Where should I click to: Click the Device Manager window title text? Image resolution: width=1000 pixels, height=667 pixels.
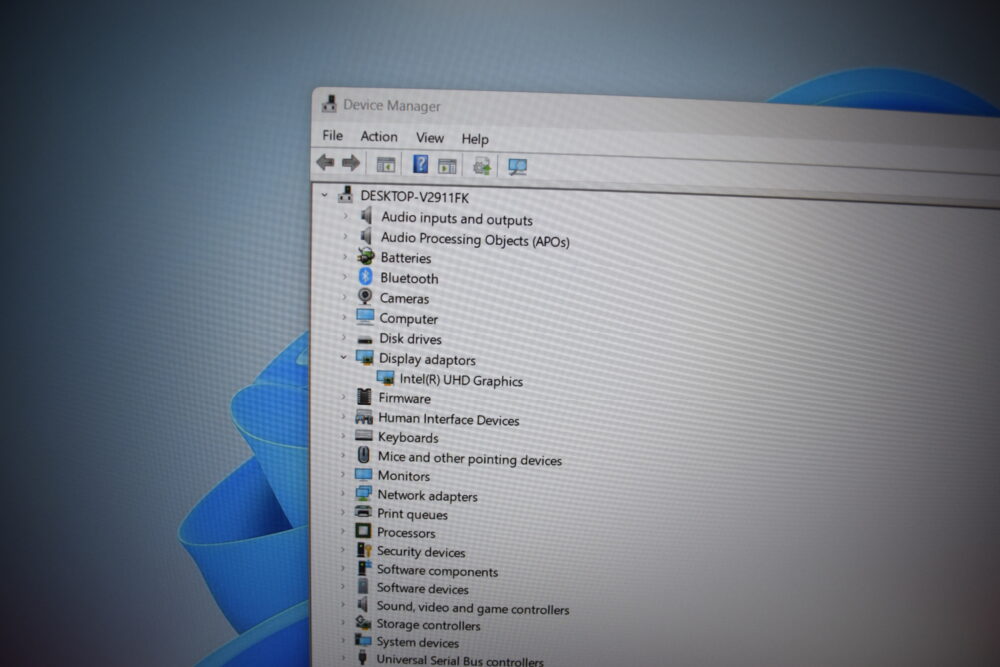pyautogui.click(x=392, y=105)
